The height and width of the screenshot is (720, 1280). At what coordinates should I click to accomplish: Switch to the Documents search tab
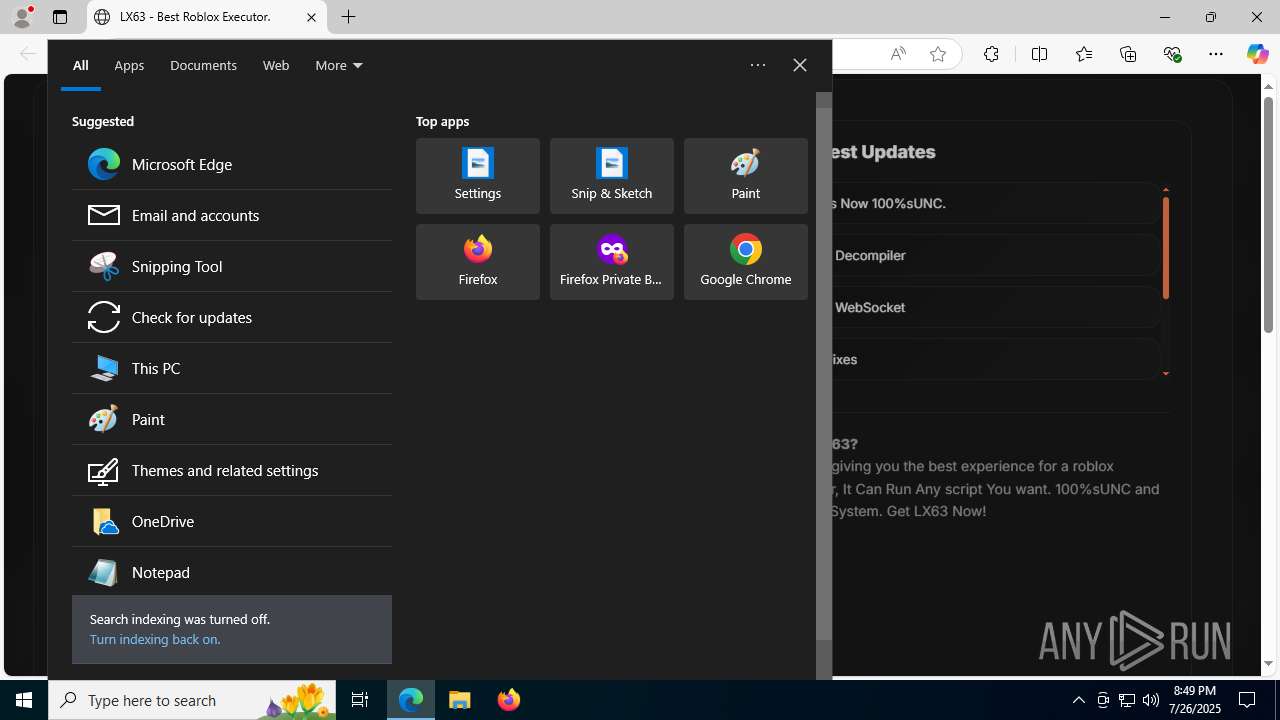tap(203, 65)
